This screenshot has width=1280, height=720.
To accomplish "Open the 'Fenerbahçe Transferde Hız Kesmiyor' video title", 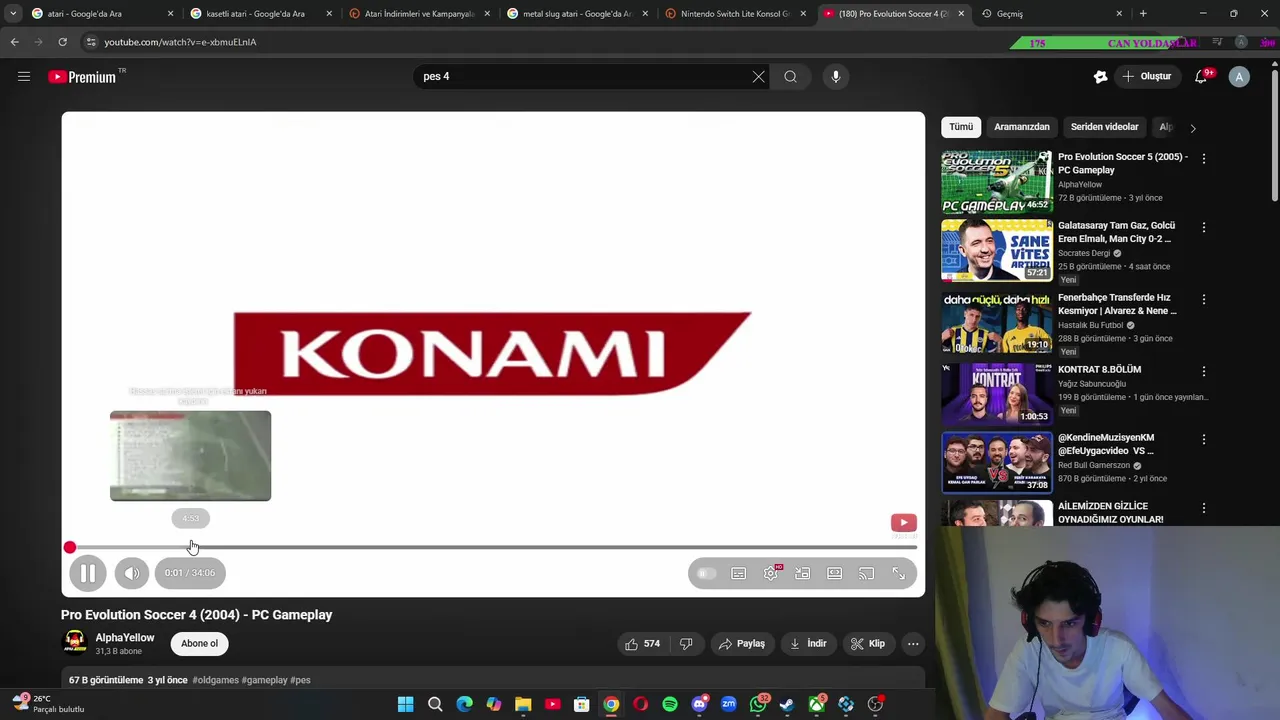I will coord(1117,304).
